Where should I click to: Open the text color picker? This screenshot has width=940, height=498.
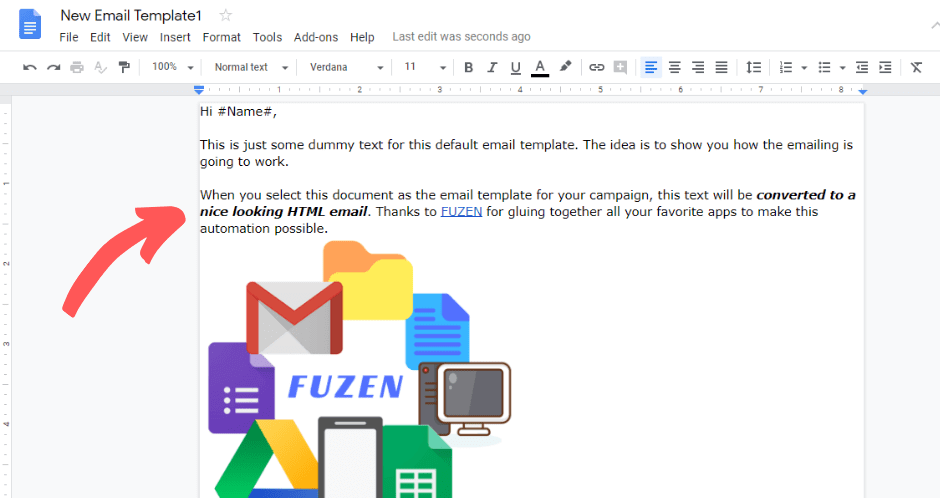[x=540, y=68]
